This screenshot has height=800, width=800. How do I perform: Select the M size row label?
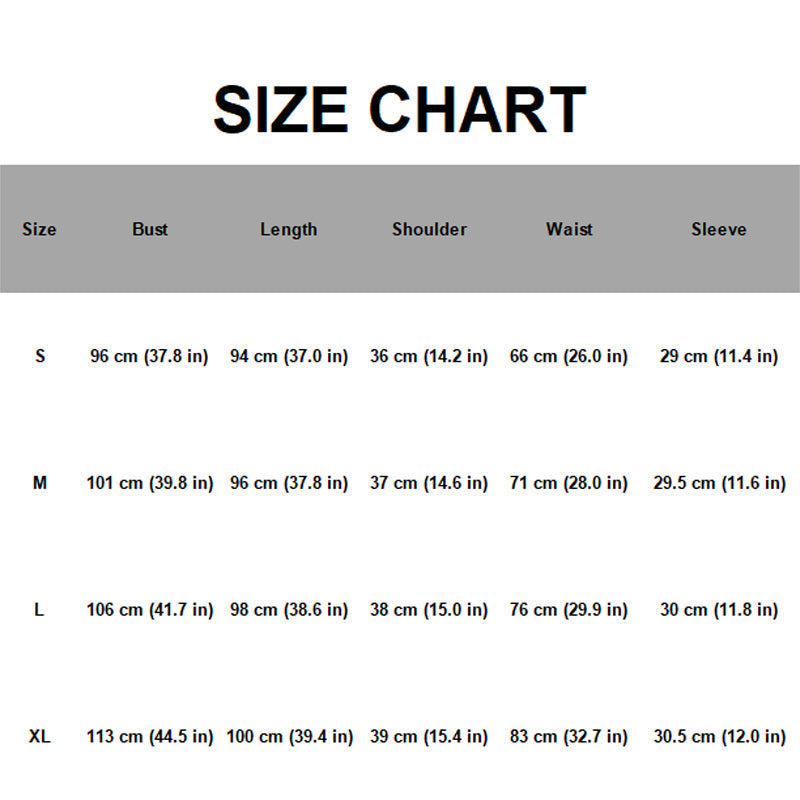[40, 483]
